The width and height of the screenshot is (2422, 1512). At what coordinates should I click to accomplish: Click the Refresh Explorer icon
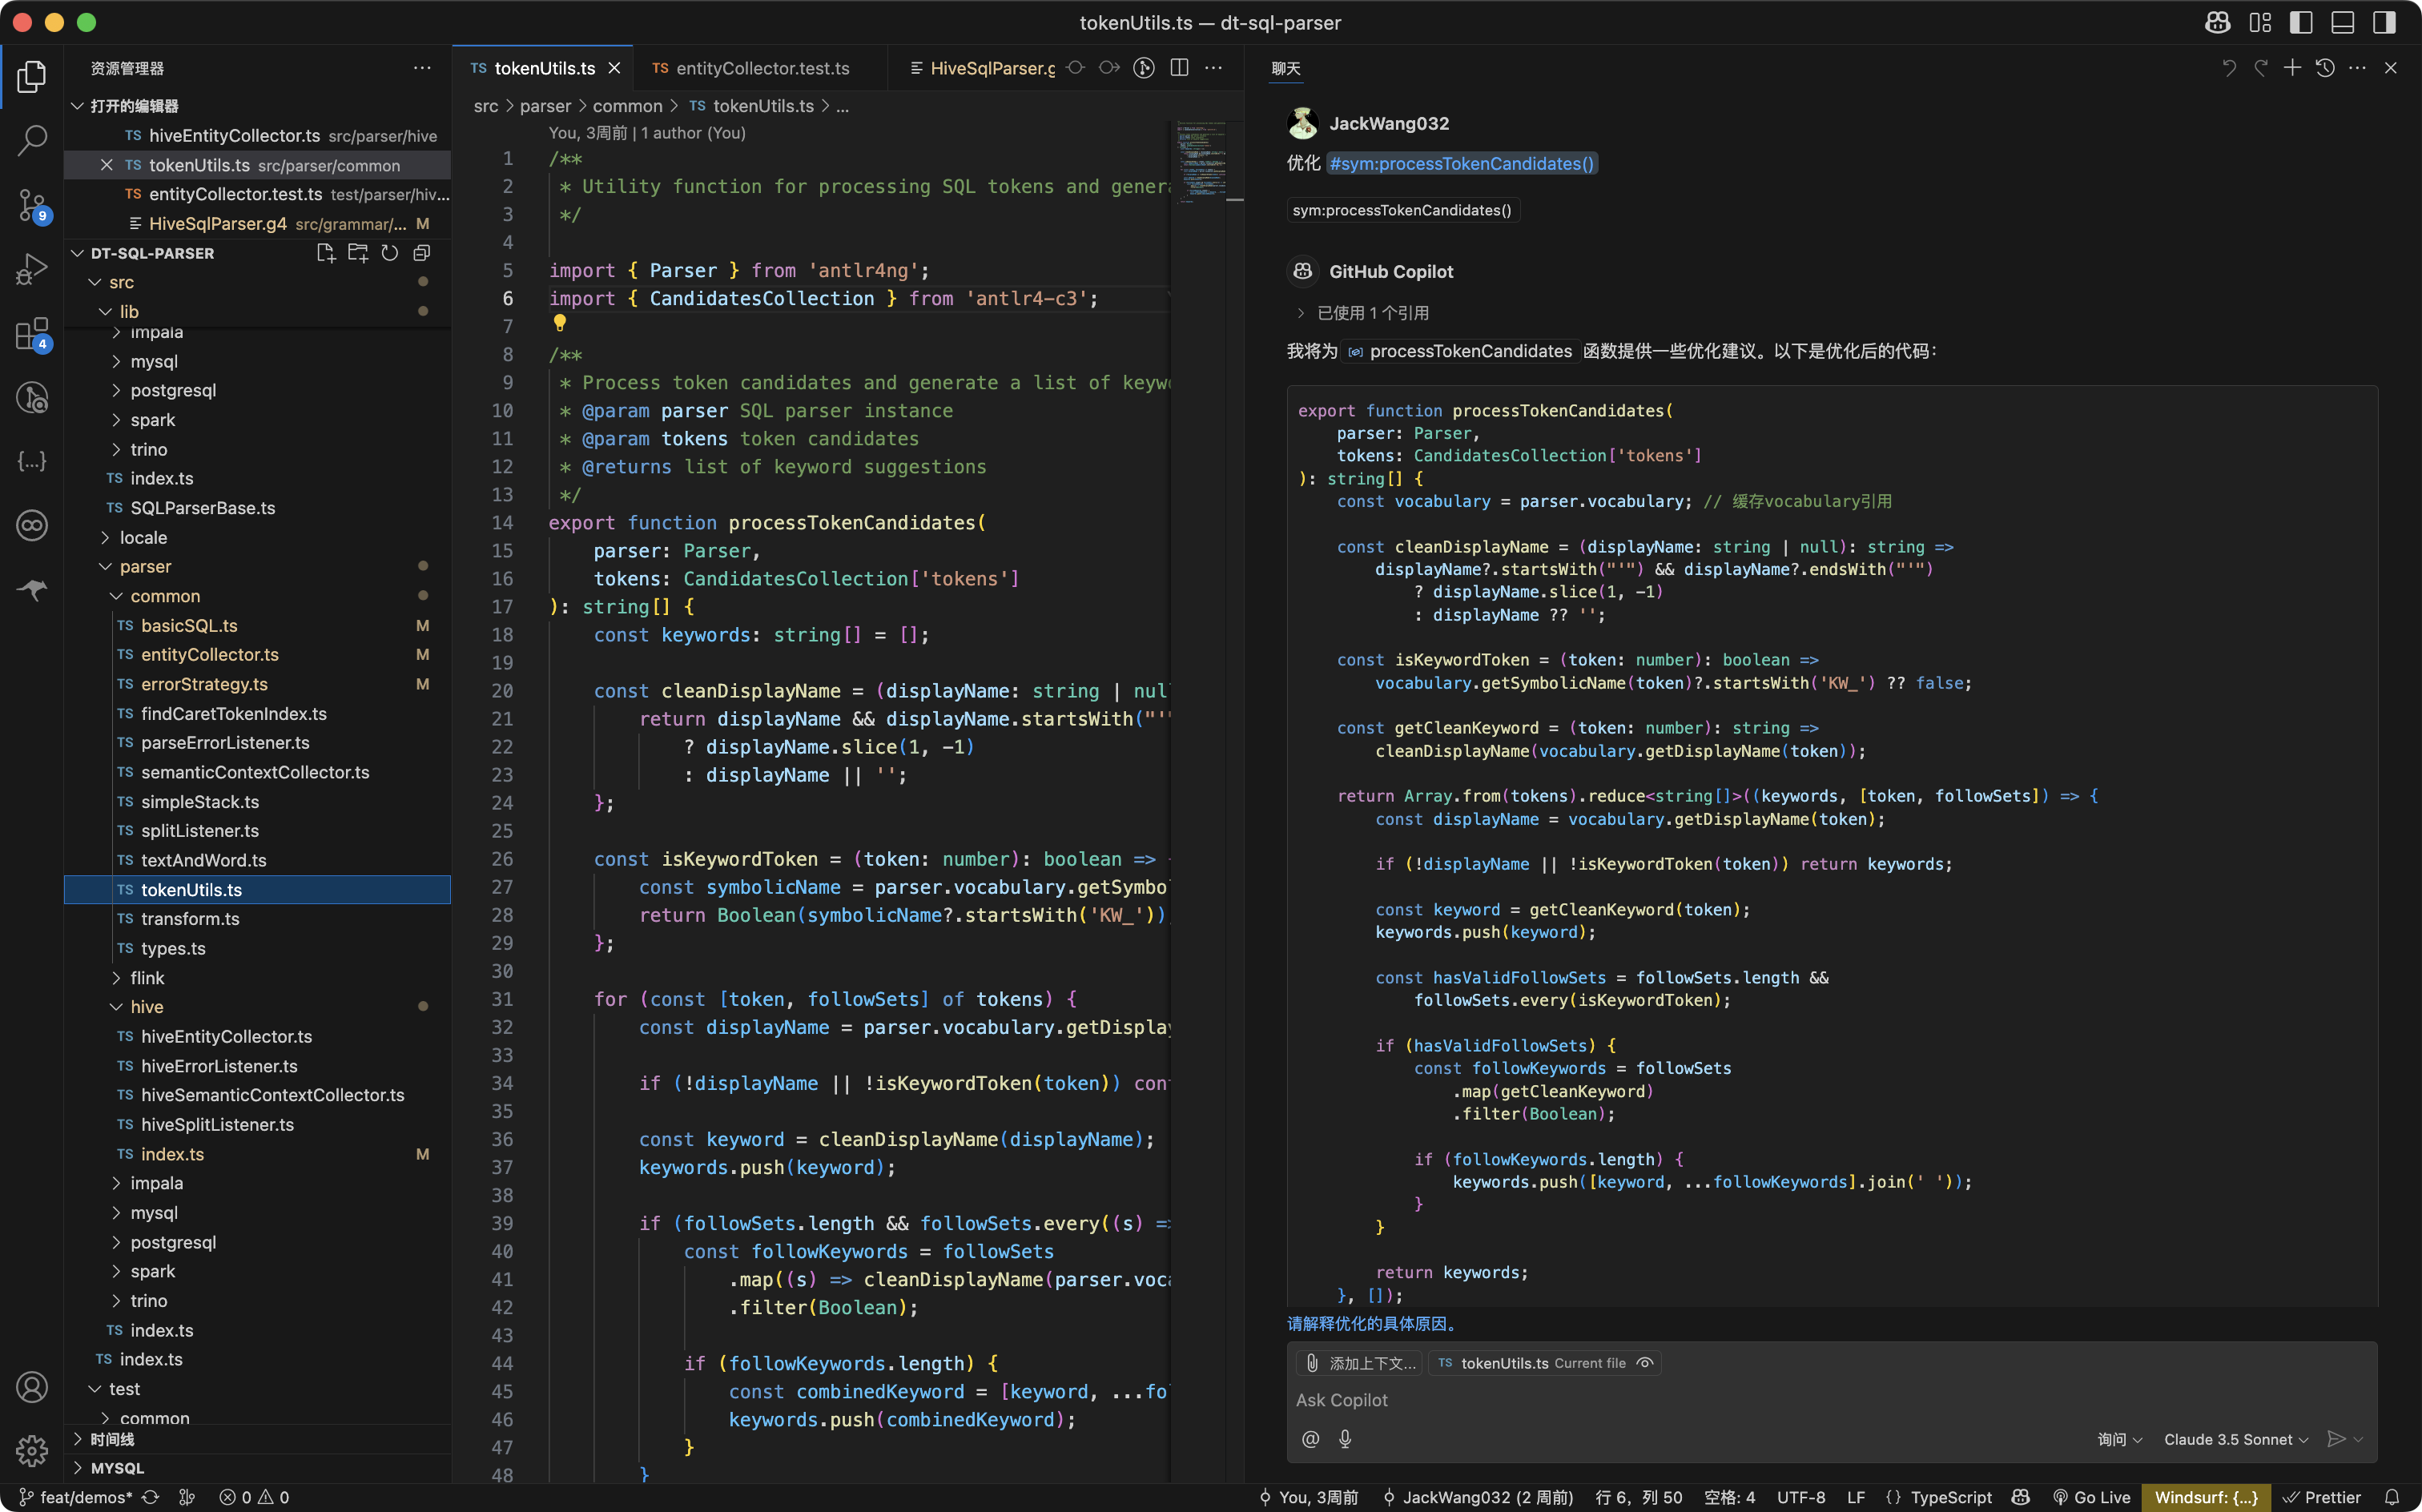tap(390, 253)
